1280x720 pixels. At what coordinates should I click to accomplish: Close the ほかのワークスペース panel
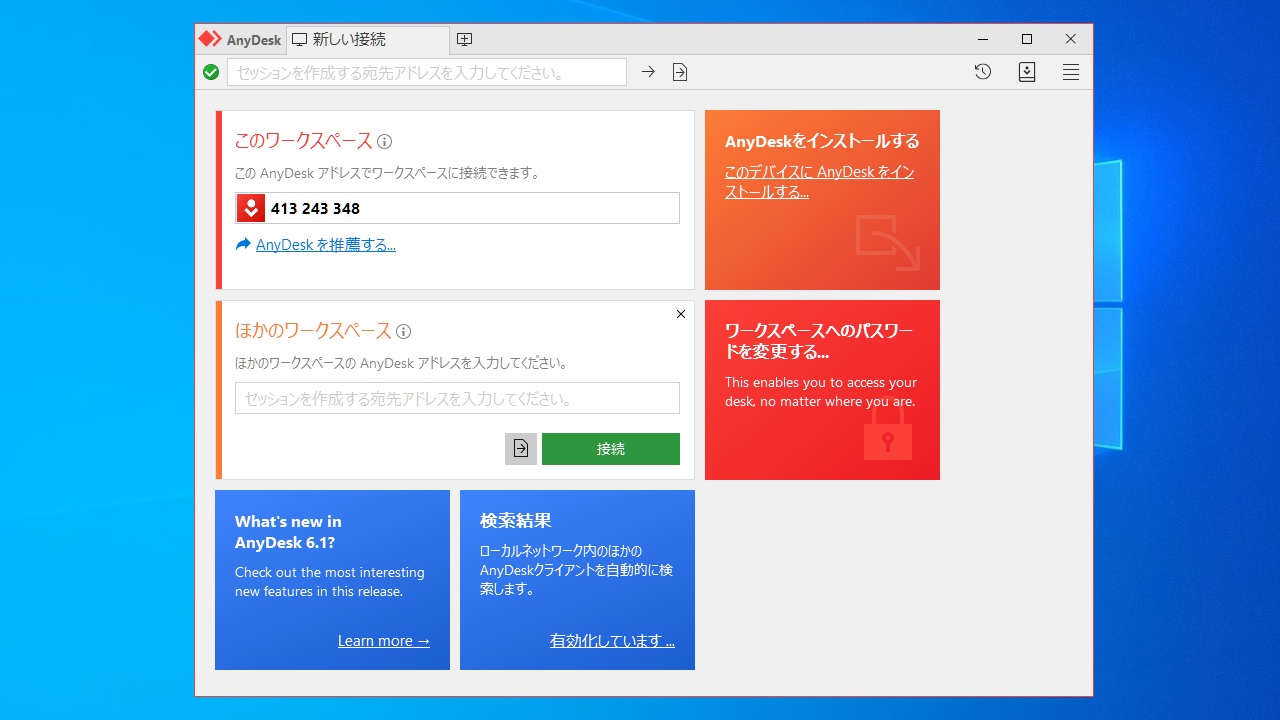click(x=681, y=314)
